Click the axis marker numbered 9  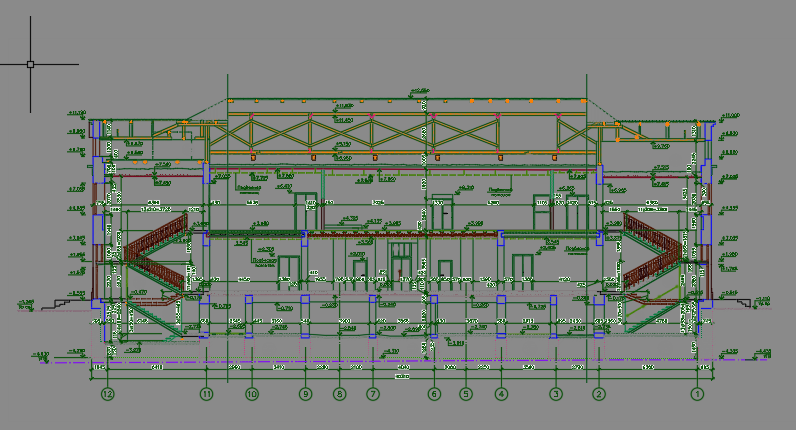(x=306, y=395)
